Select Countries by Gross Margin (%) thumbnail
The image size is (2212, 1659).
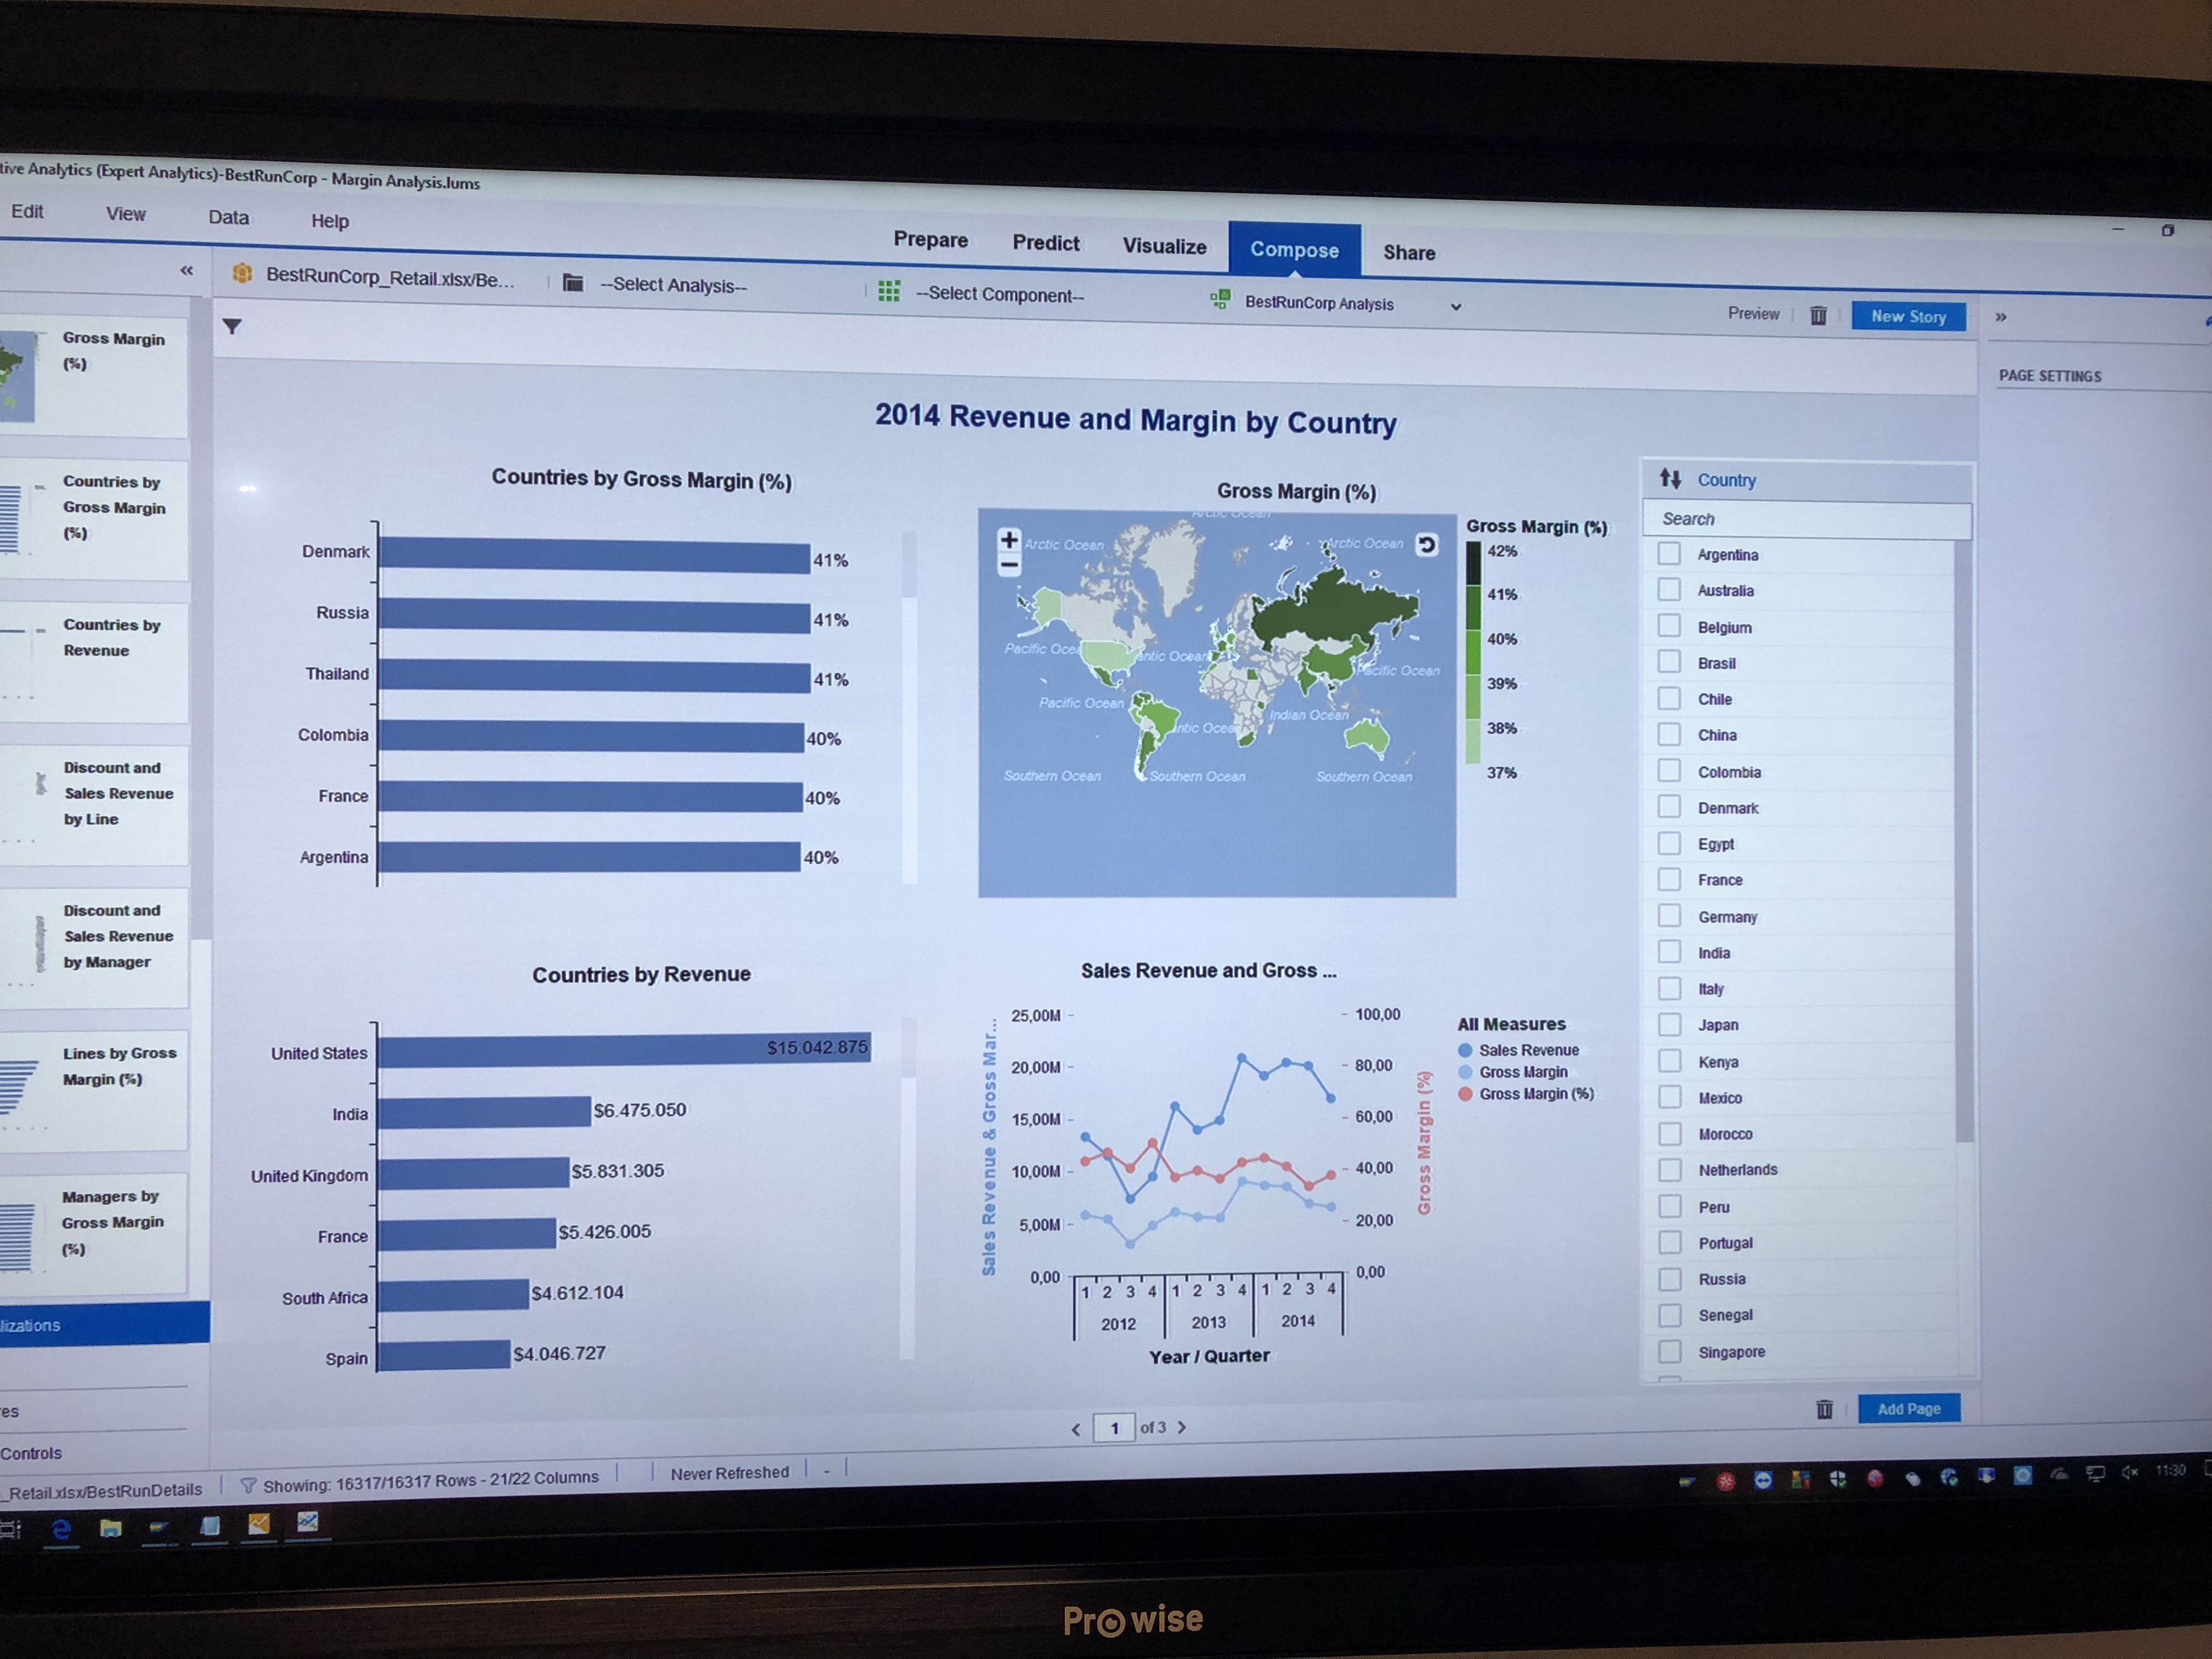click(95, 520)
